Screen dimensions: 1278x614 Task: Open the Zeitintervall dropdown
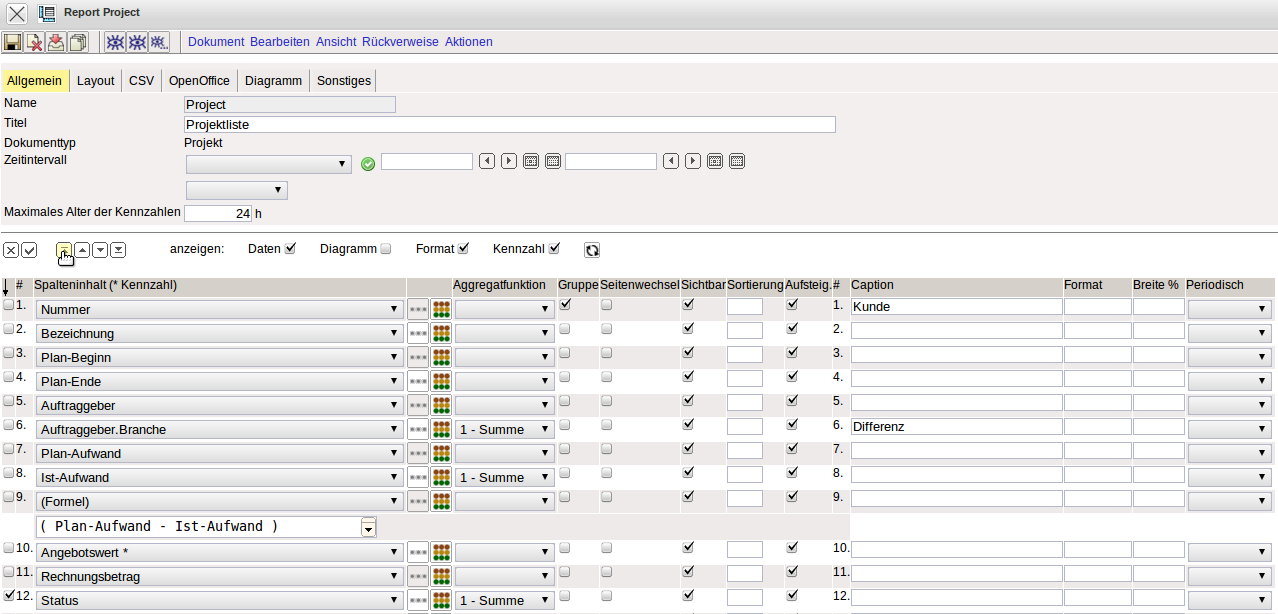(x=268, y=163)
